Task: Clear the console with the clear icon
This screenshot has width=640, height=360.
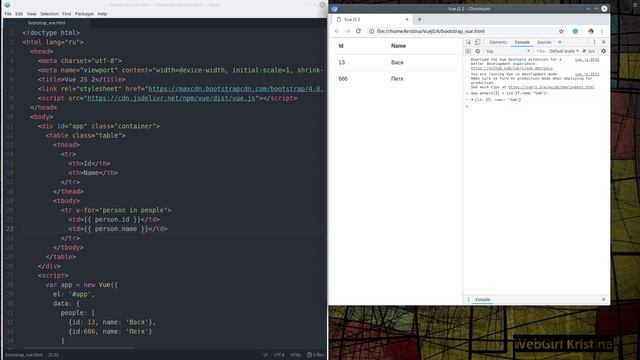Action: tap(478, 51)
